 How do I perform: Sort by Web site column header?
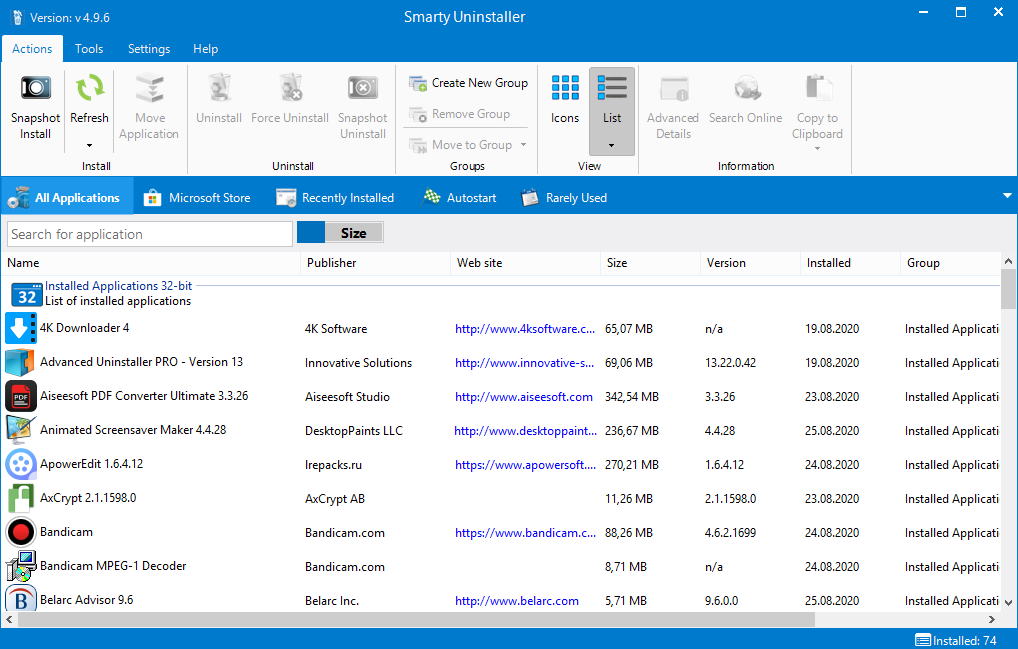point(525,263)
